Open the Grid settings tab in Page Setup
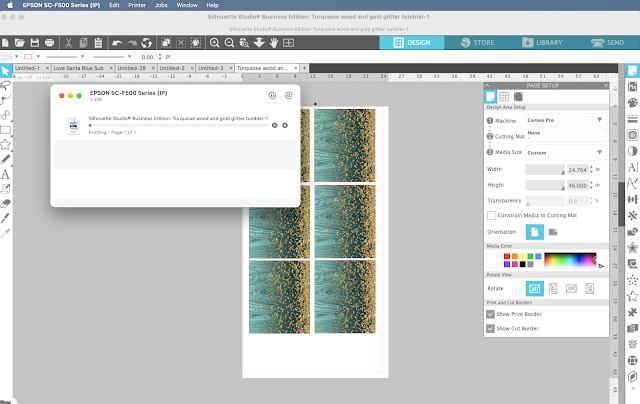The image size is (640, 404). point(504,96)
